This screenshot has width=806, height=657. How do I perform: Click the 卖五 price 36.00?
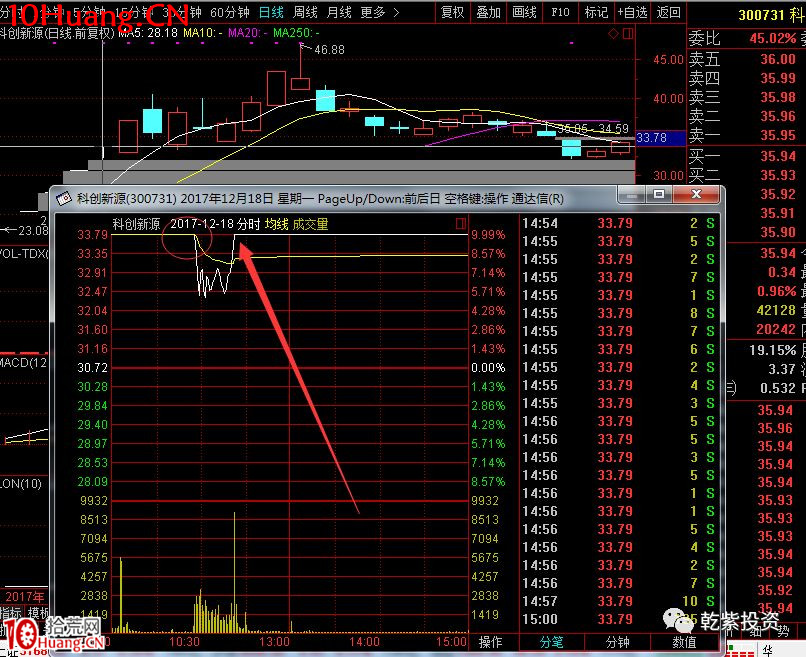click(778, 59)
